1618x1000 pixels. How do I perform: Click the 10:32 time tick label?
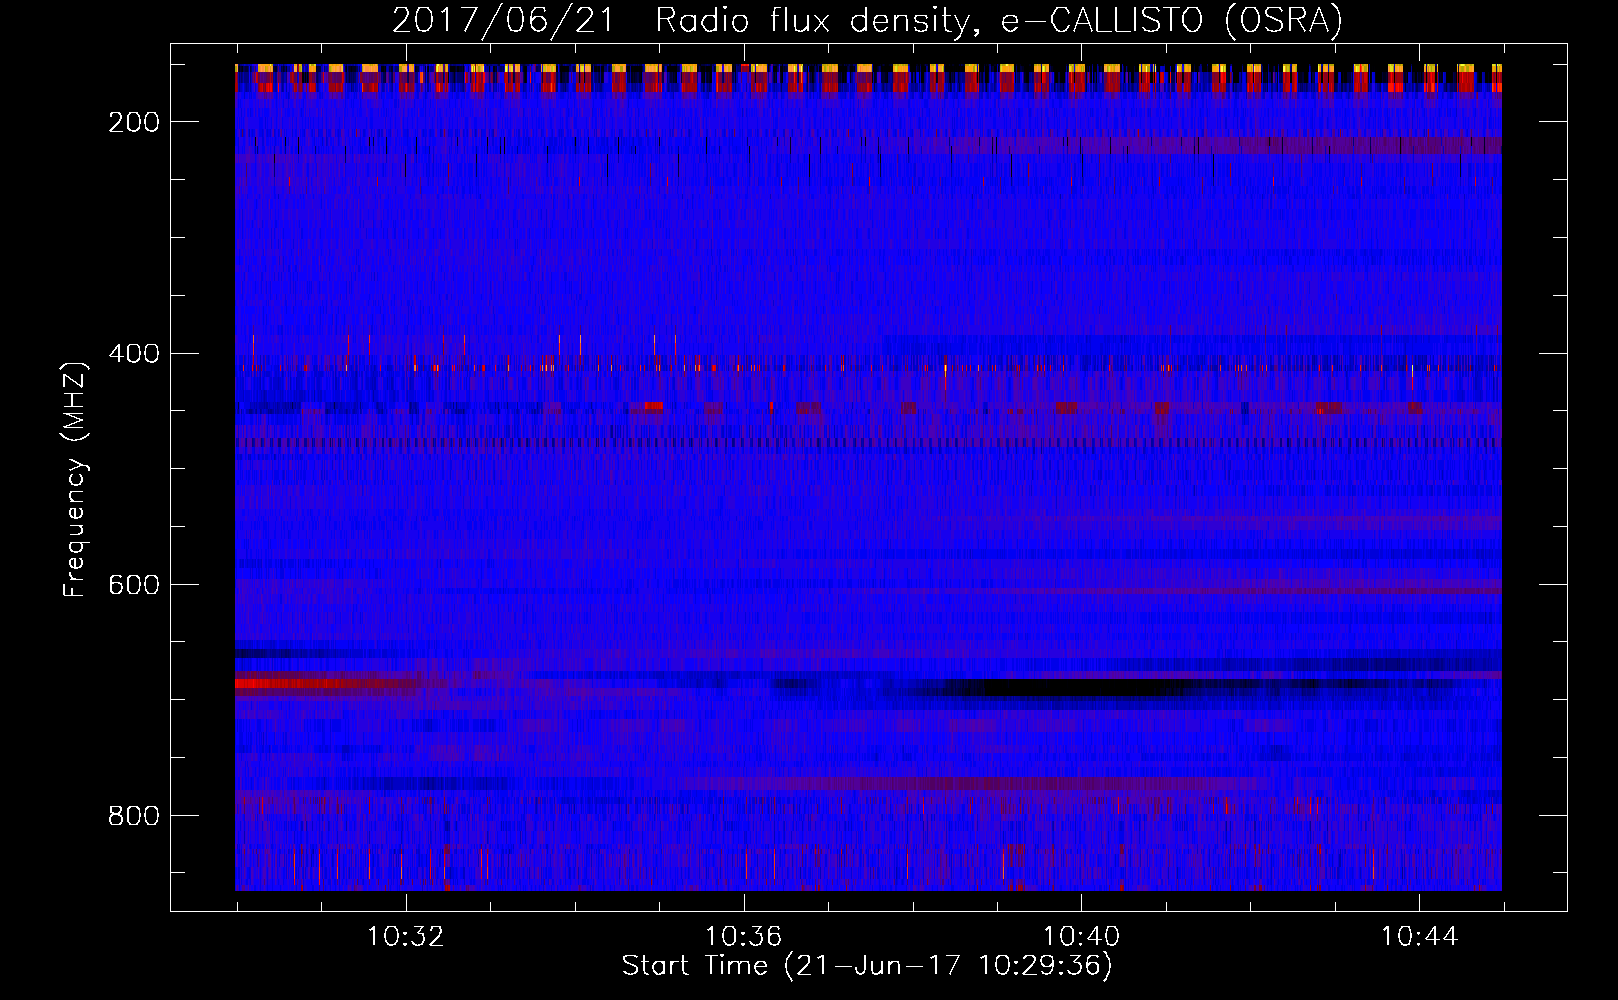[x=405, y=937]
